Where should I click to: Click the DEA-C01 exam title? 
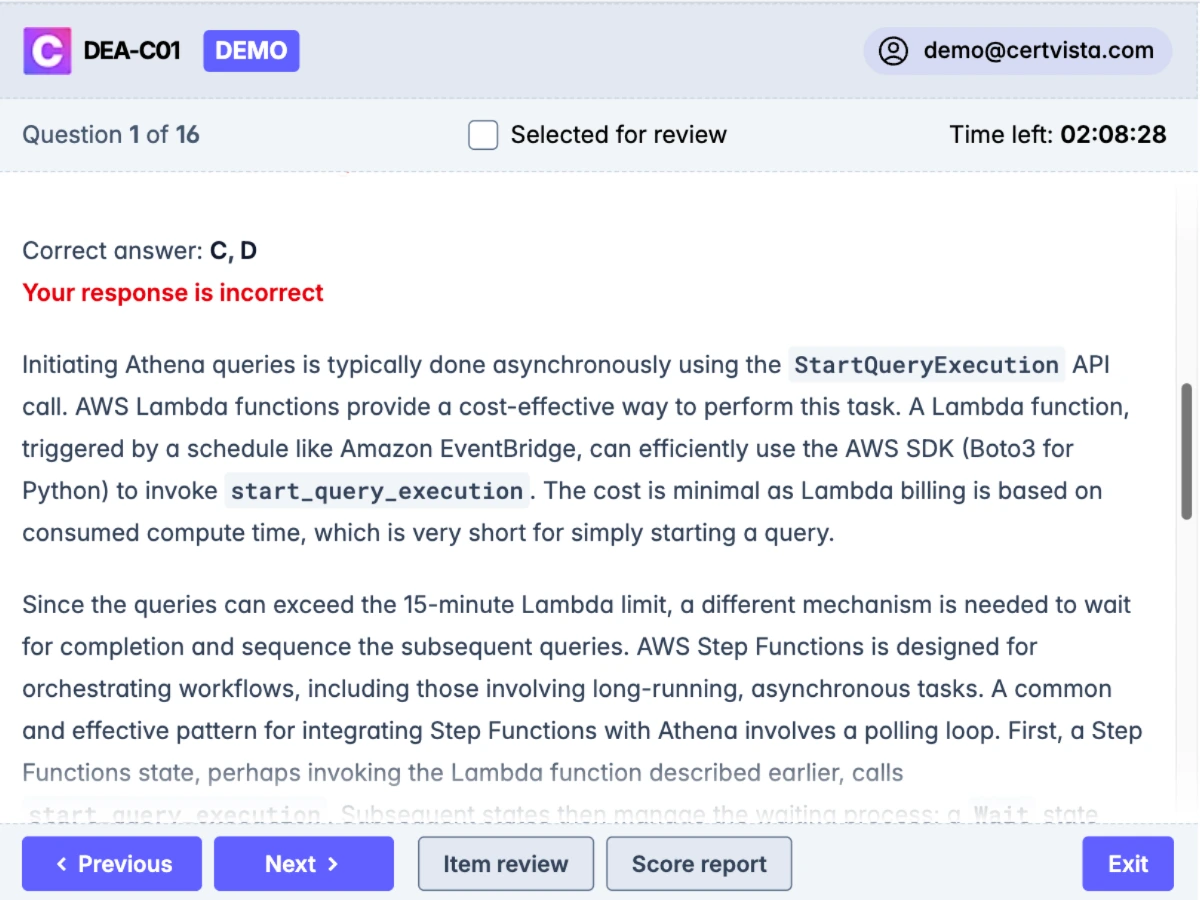tap(132, 51)
